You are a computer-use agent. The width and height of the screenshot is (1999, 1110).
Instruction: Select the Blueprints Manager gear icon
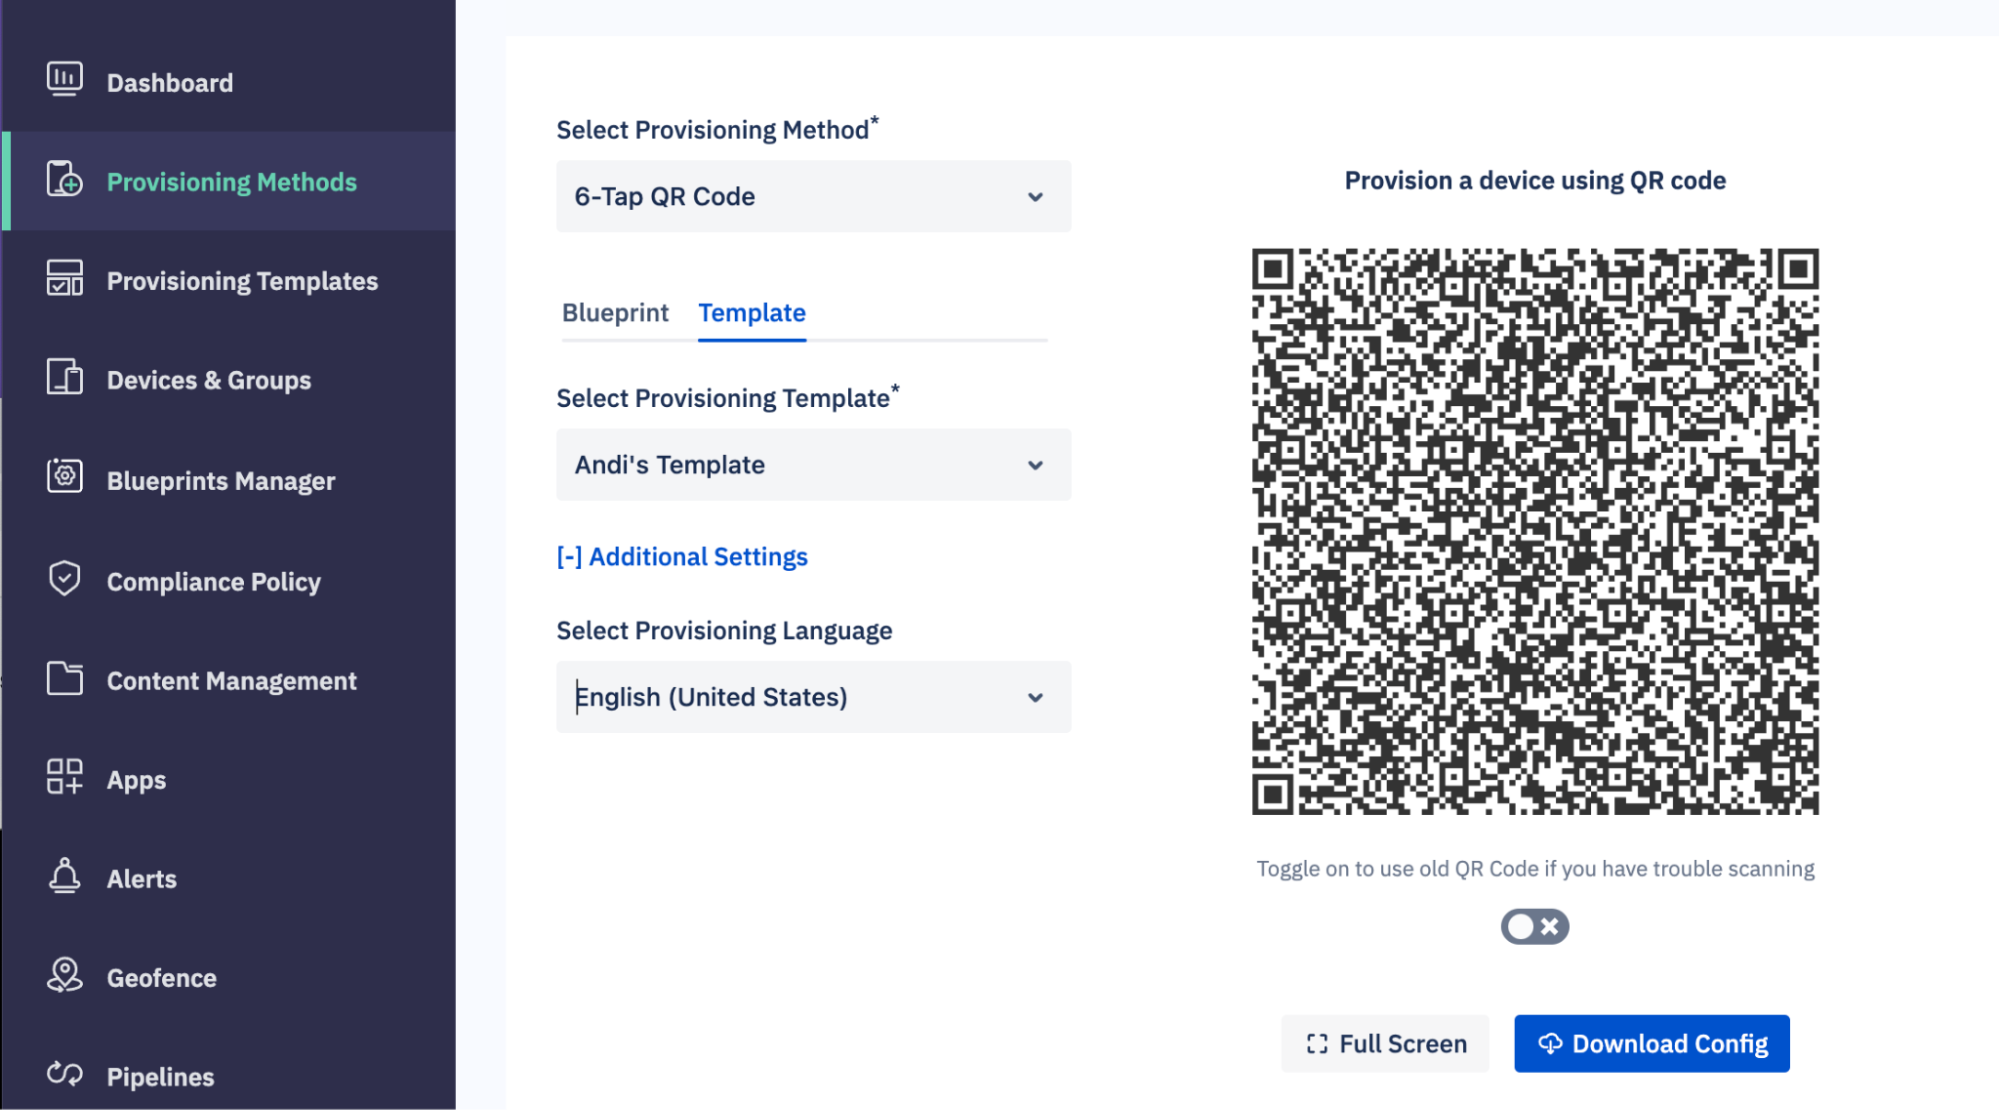64,480
